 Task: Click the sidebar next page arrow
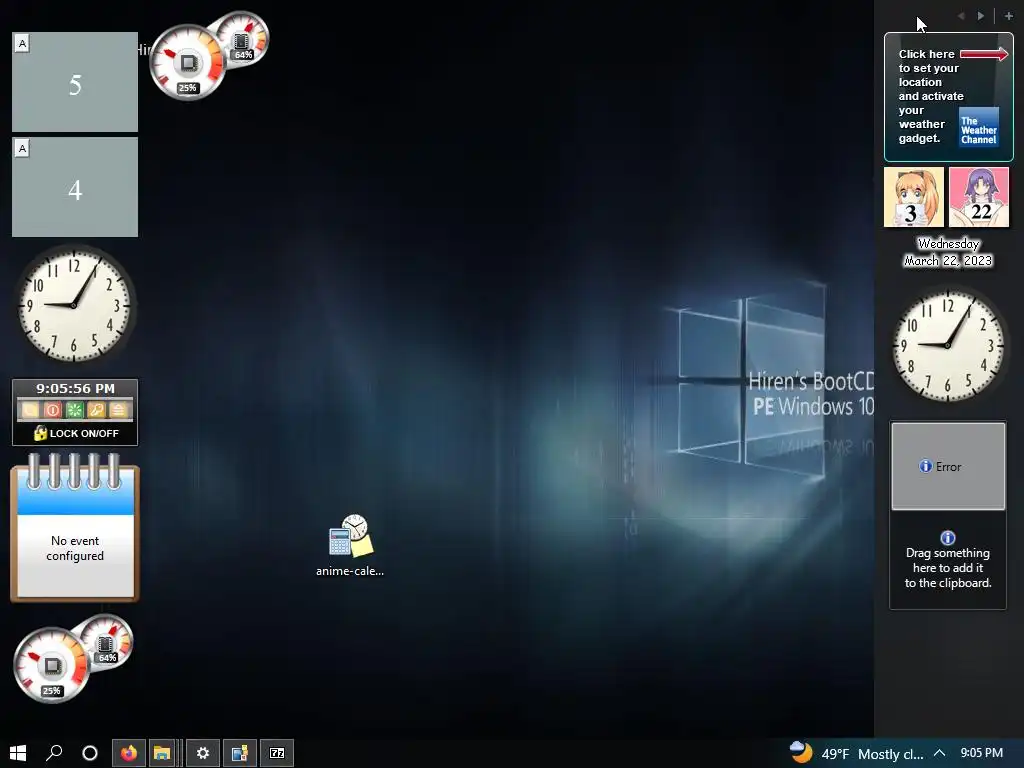point(981,16)
